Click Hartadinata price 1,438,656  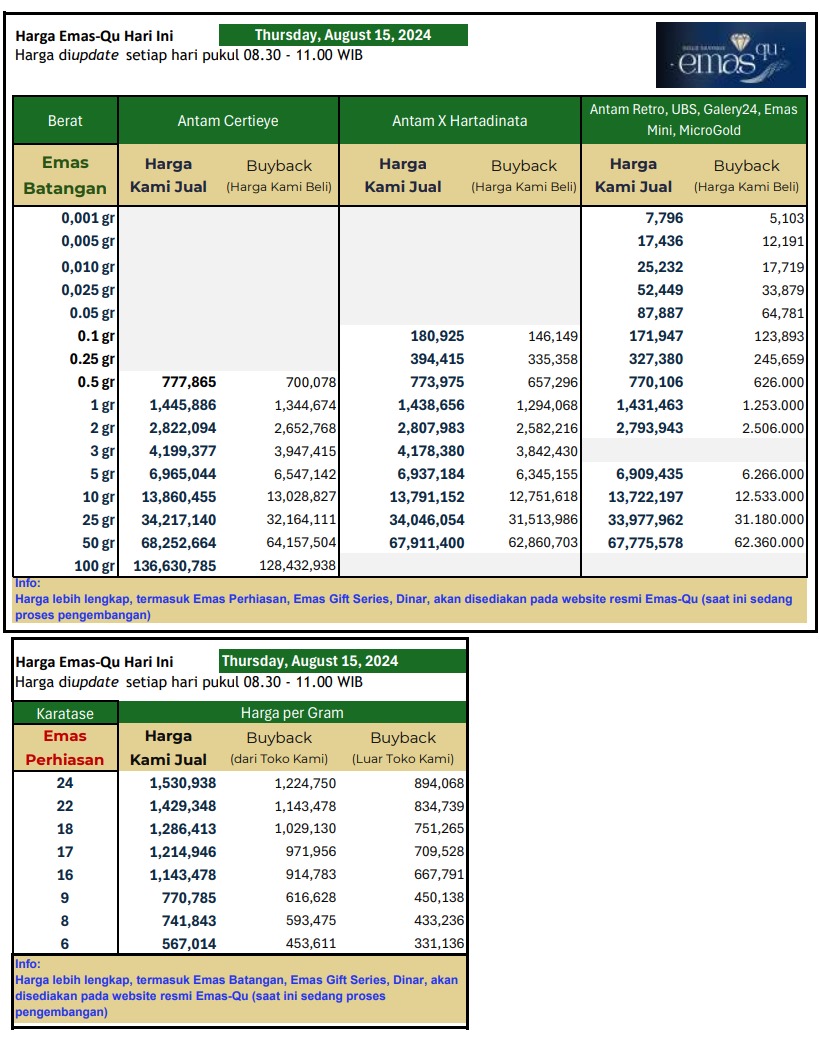[431, 405]
